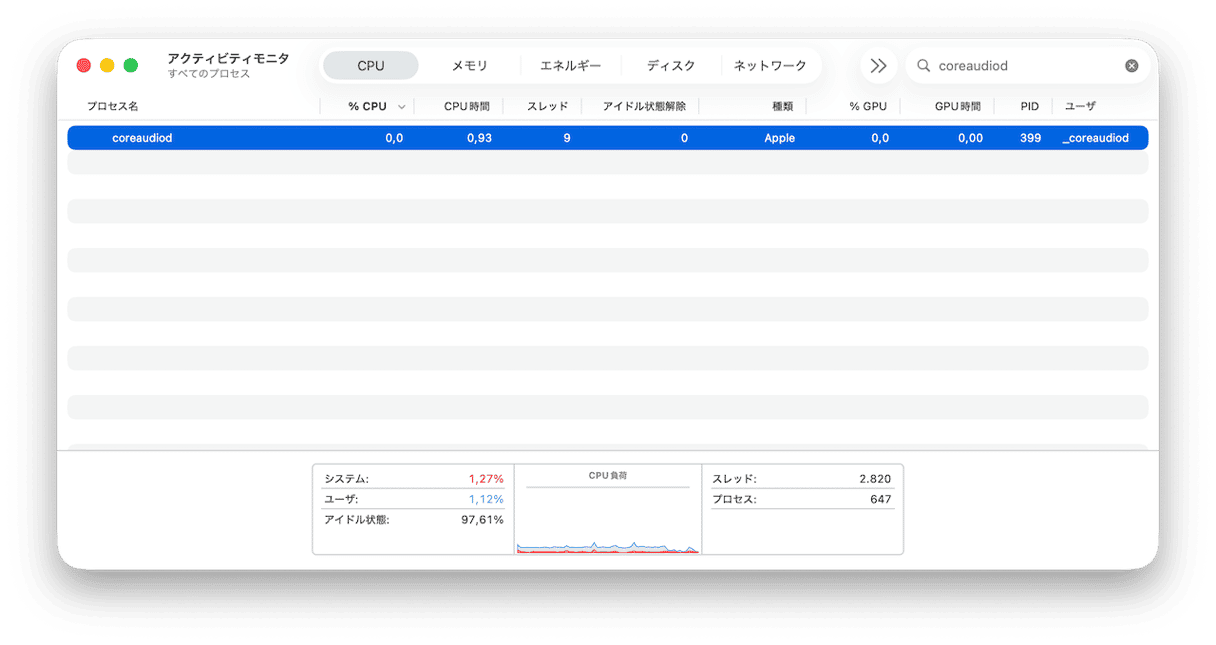Switch to the エネルギー tab
1216x645 pixels.
coord(570,66)
